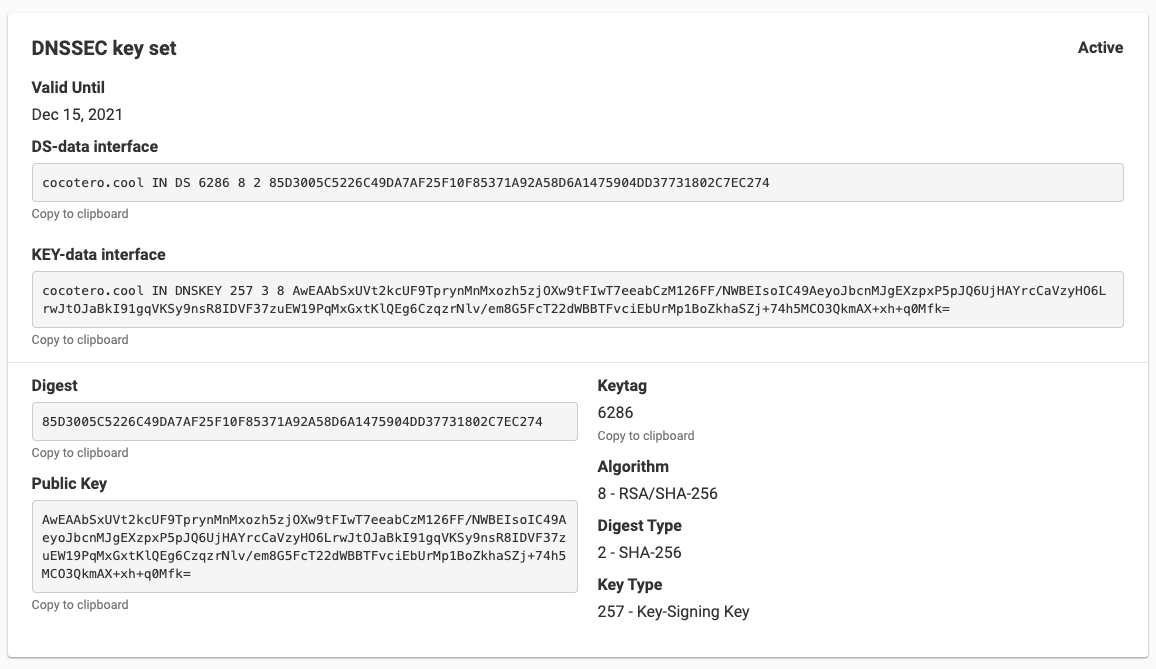Viewport: 1156px width, 669px height.
Task: Copy the Public Key to clipboard
Action: pos(80,604)
